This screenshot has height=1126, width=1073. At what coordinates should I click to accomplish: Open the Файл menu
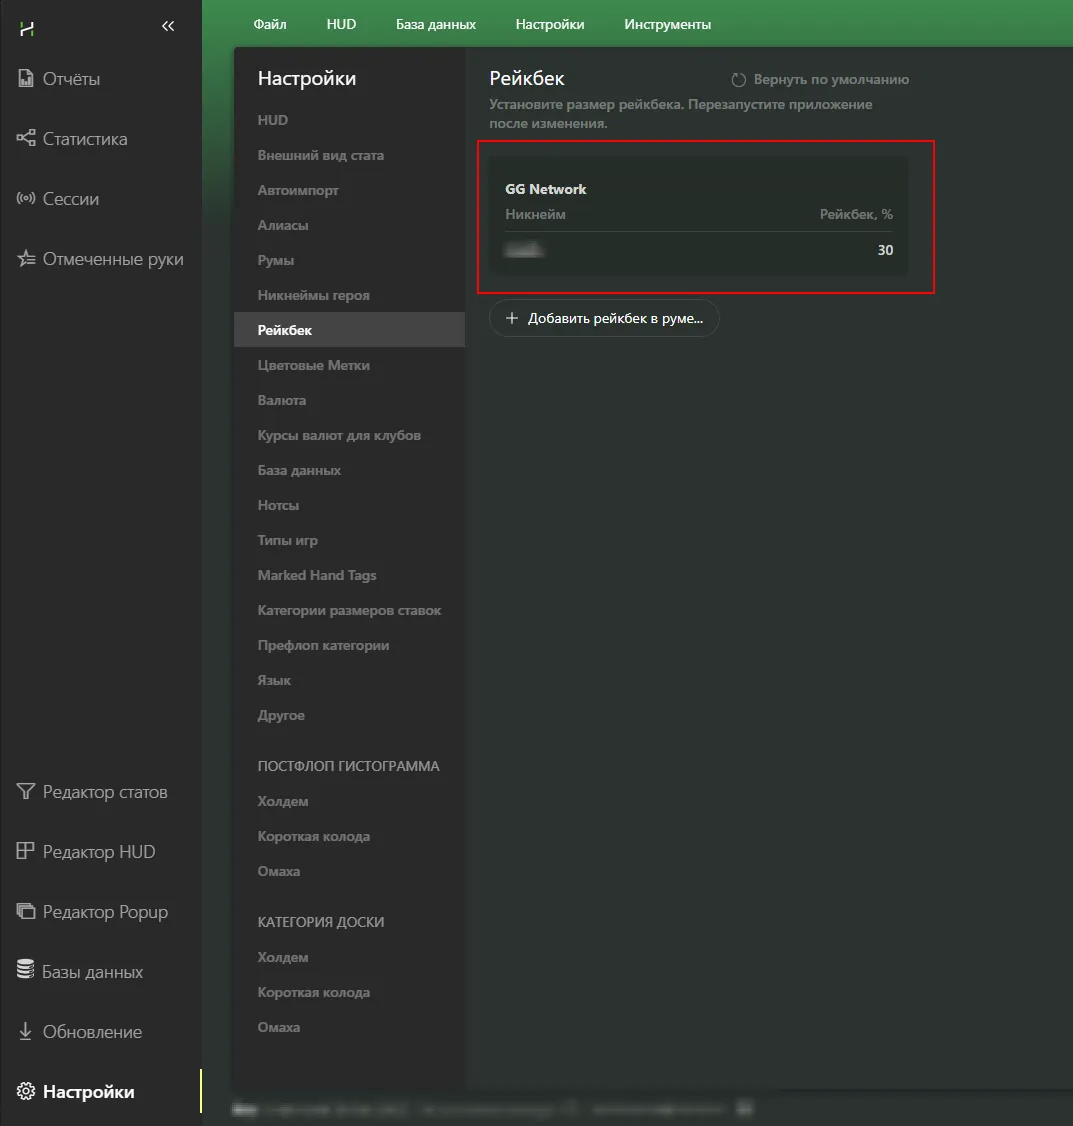270,24
